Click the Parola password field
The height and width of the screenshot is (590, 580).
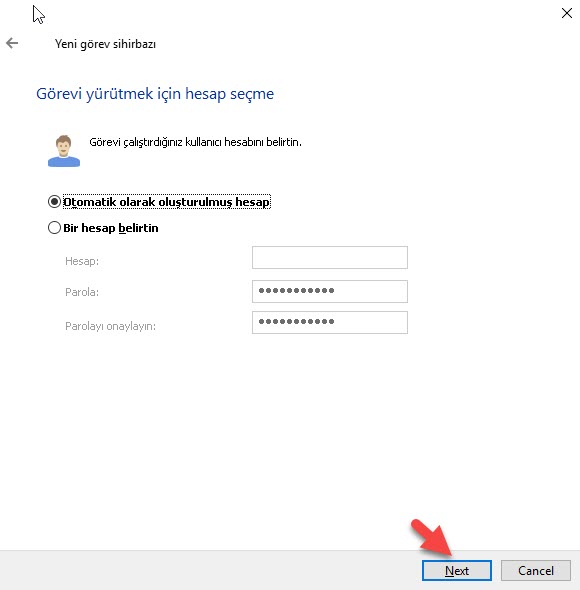pyautogui.click(x=330, y=291)
